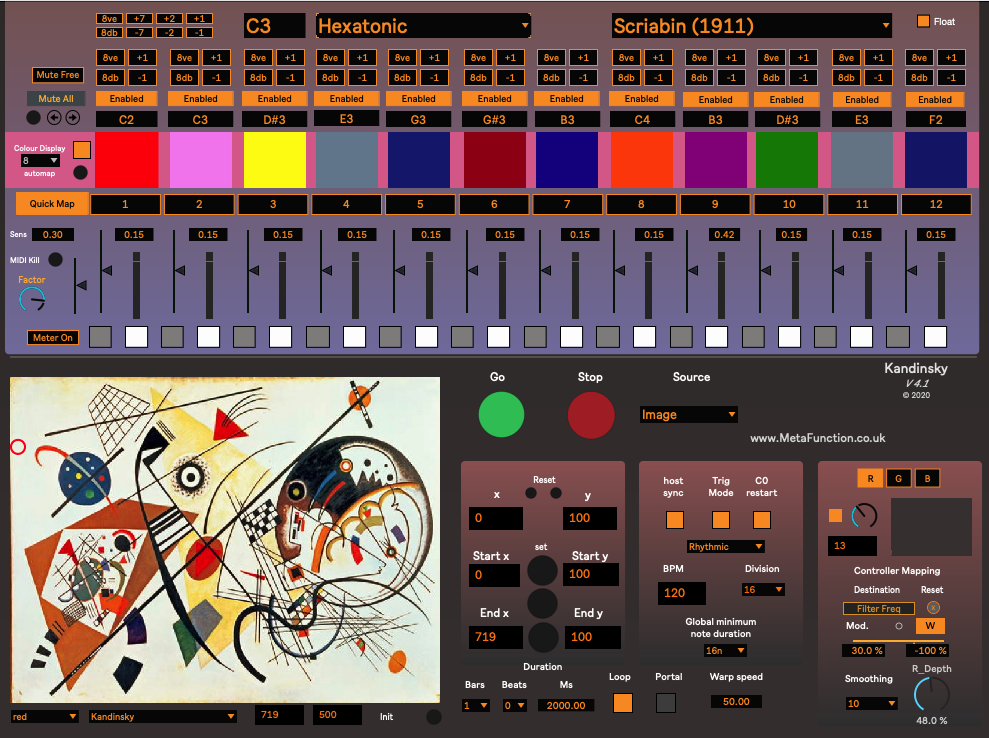Start playback with the green Go button
This screenshot has height=738, width=989.
click(x=501, y=414)
